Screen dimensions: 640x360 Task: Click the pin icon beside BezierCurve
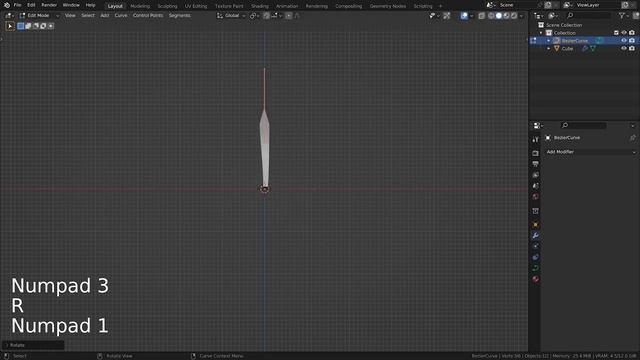(x=632, y=138)
